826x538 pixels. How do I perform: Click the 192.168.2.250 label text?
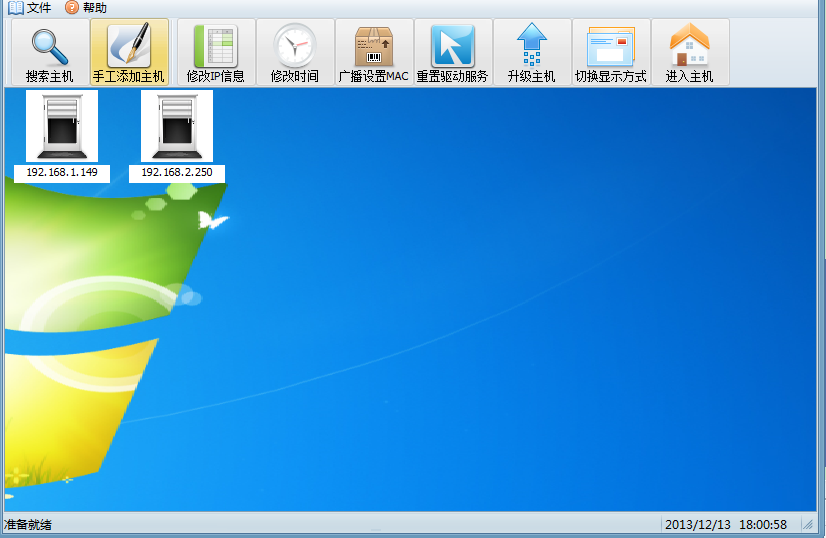click(177, 172)
